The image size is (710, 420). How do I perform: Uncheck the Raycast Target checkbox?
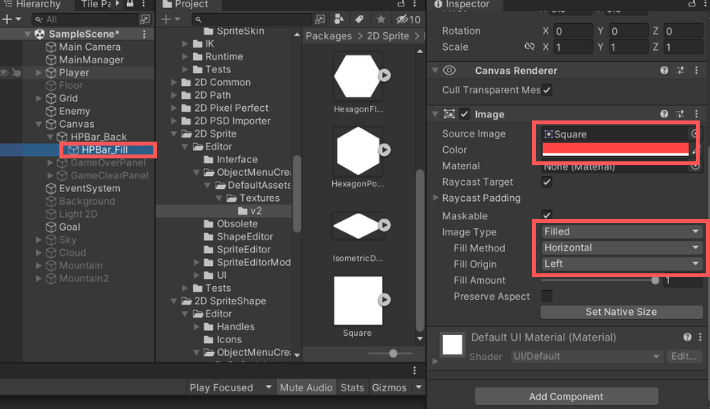pos(547,182)
